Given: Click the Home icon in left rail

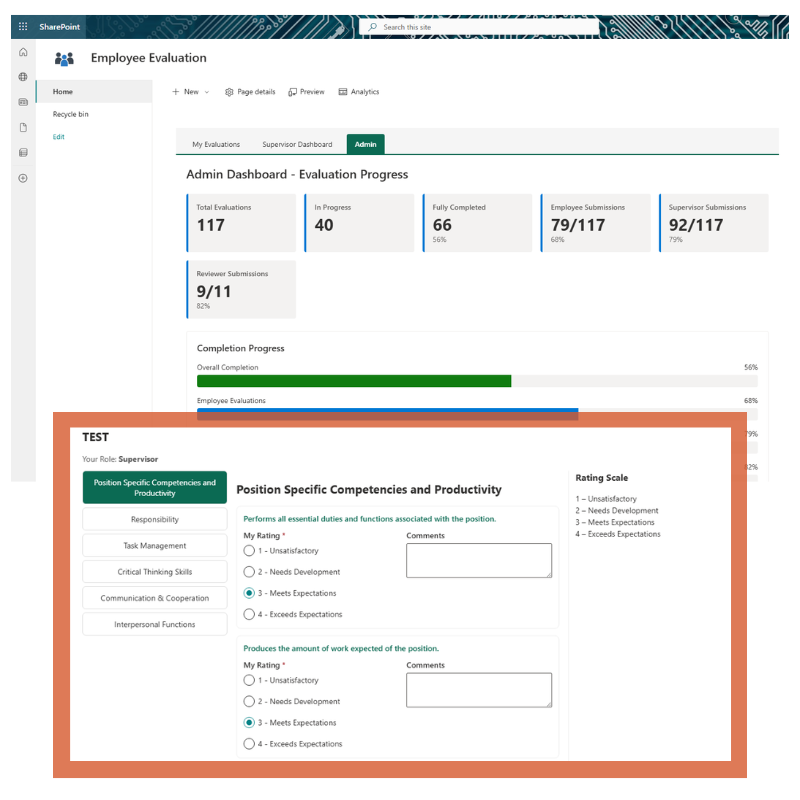Looking at the screenshot, I should [x=23, y=52].
